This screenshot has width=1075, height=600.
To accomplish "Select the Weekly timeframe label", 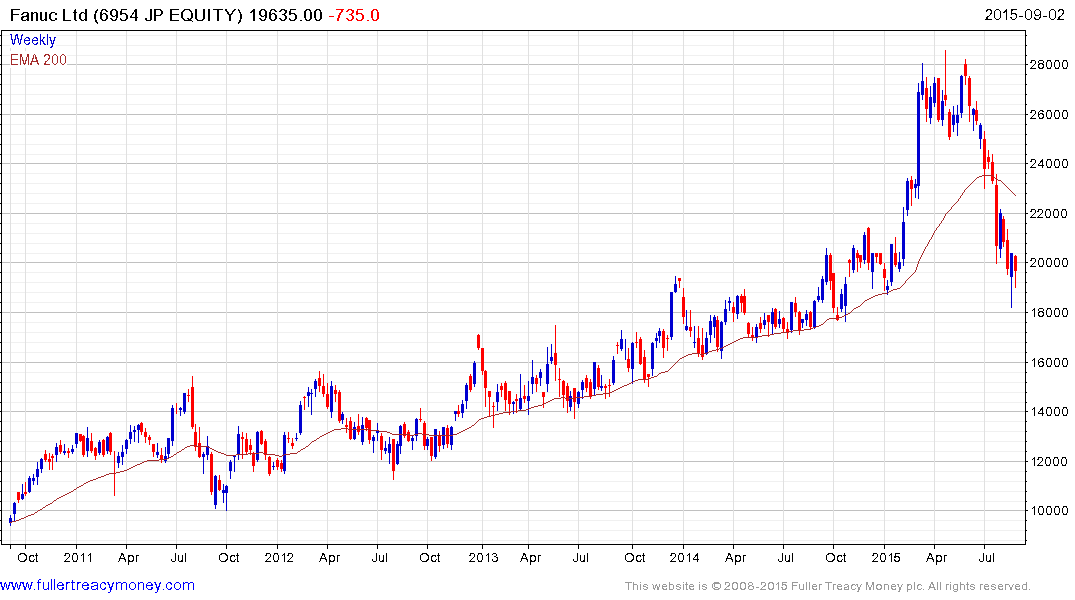I will [33, 41].
